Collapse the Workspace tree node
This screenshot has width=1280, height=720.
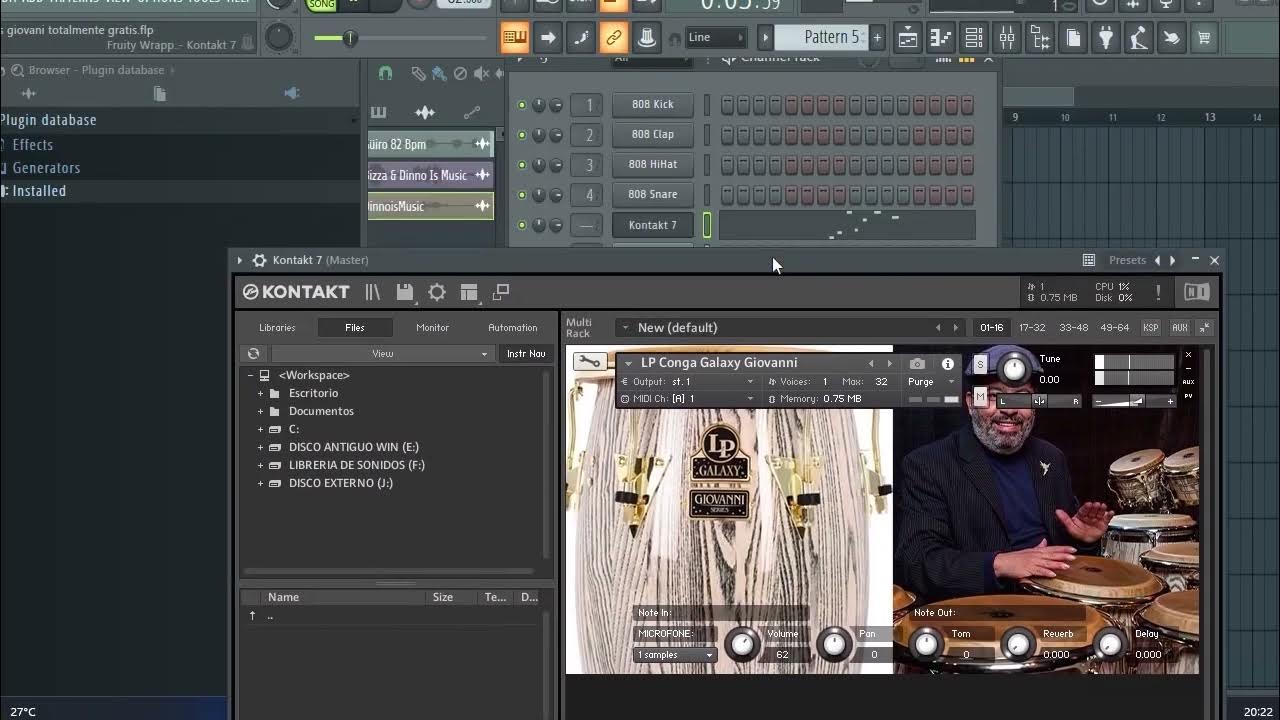pos(251,375)
